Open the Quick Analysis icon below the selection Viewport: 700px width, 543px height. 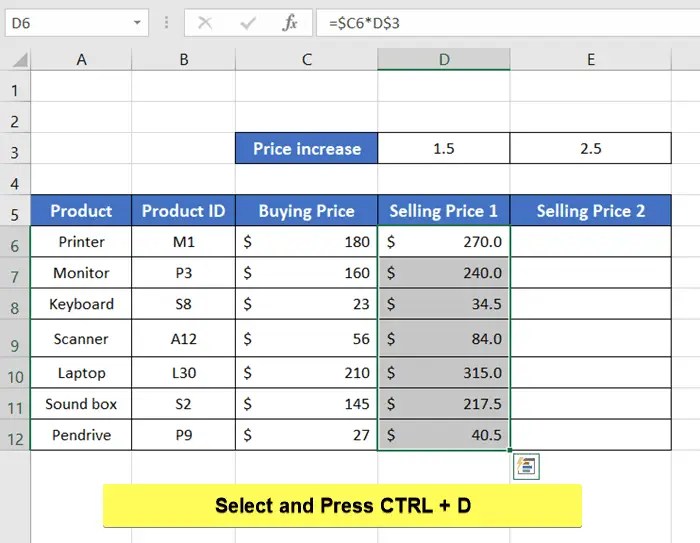526,466
